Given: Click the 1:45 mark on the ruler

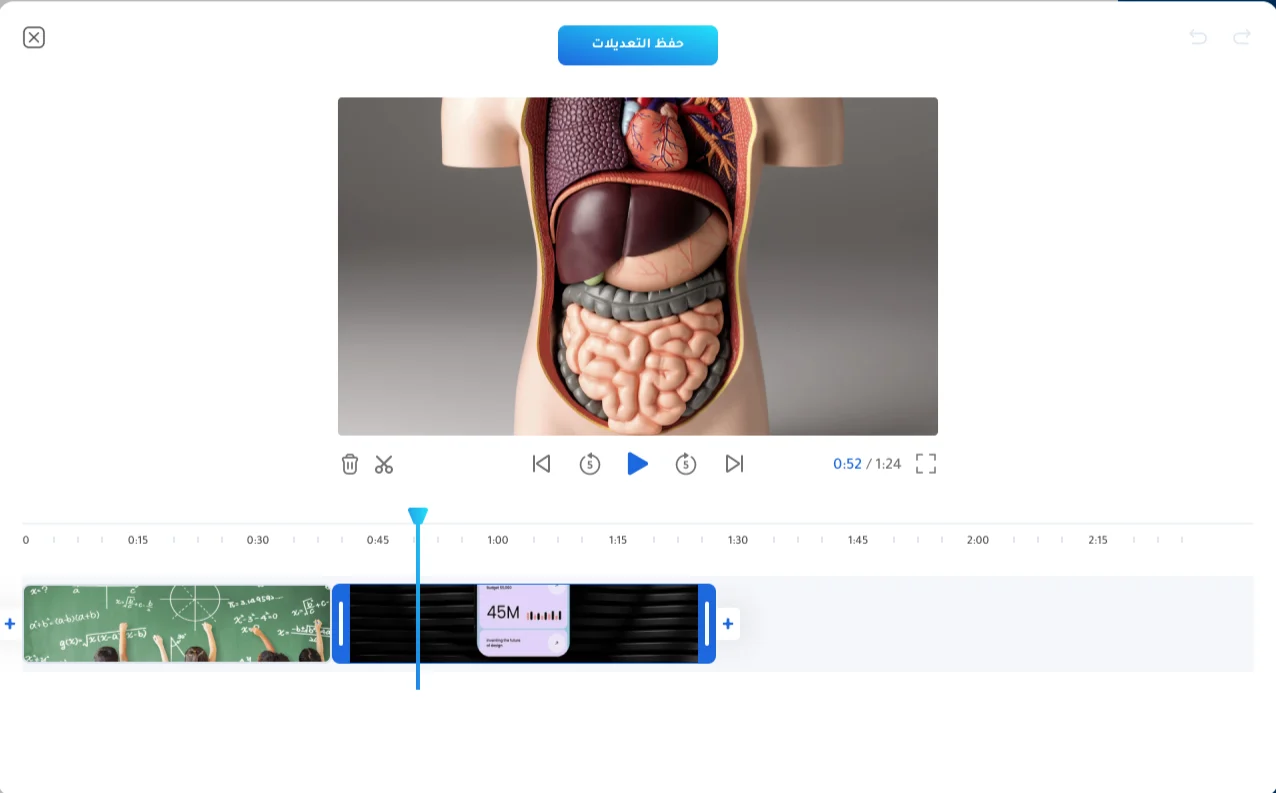Looking at the screenshot, I should (x=858, y=540).
